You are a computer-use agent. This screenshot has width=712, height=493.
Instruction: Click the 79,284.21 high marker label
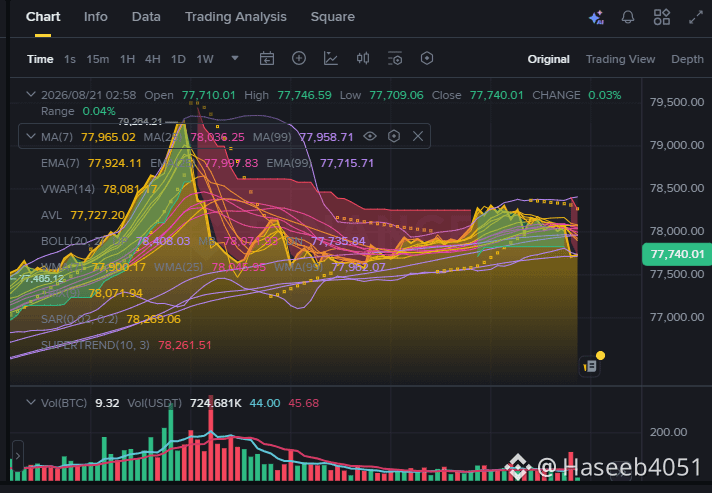pyautogui.click(x=140, y=121)
